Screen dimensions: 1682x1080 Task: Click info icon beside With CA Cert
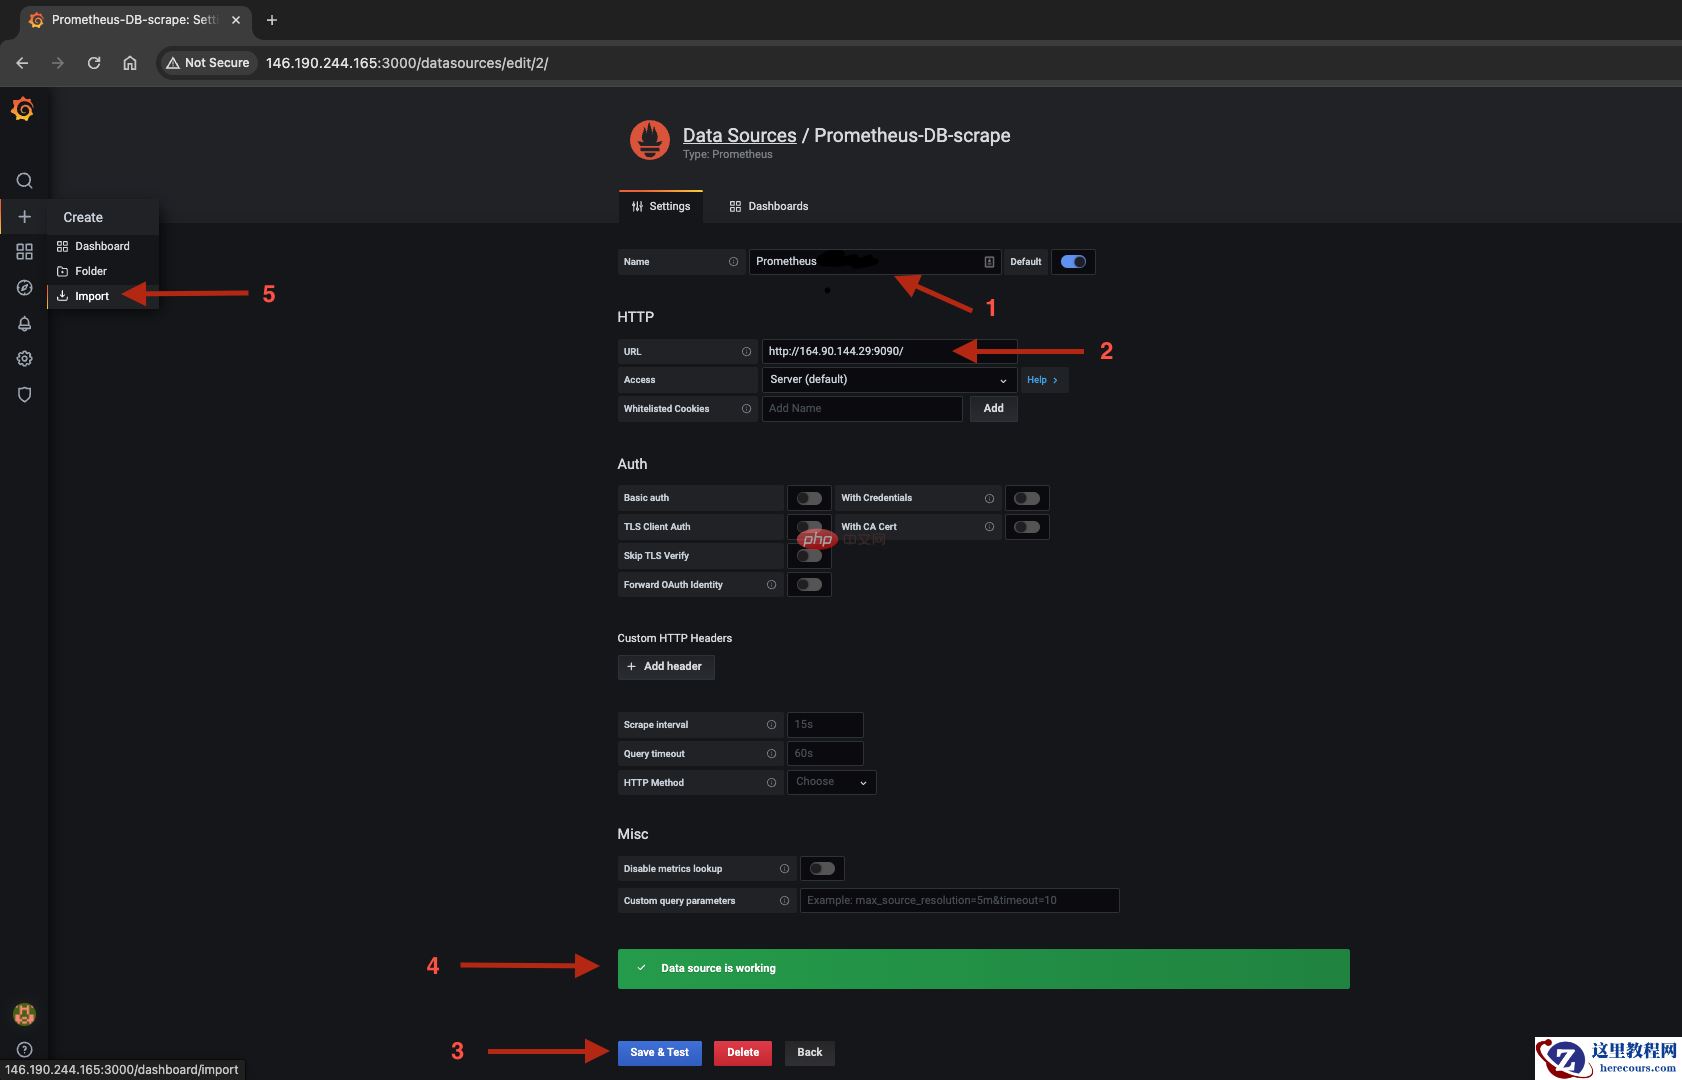989,527
